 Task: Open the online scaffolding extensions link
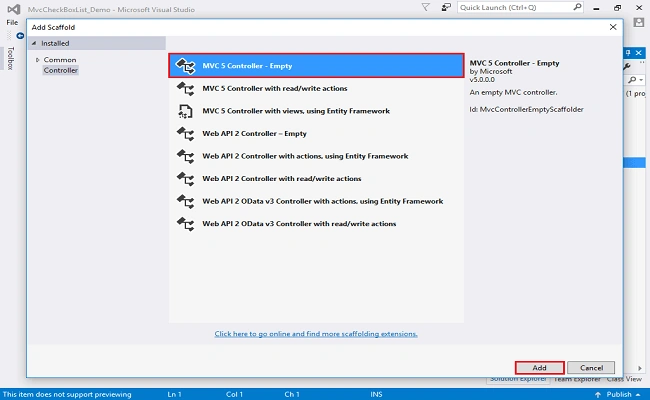click(316, 334)
